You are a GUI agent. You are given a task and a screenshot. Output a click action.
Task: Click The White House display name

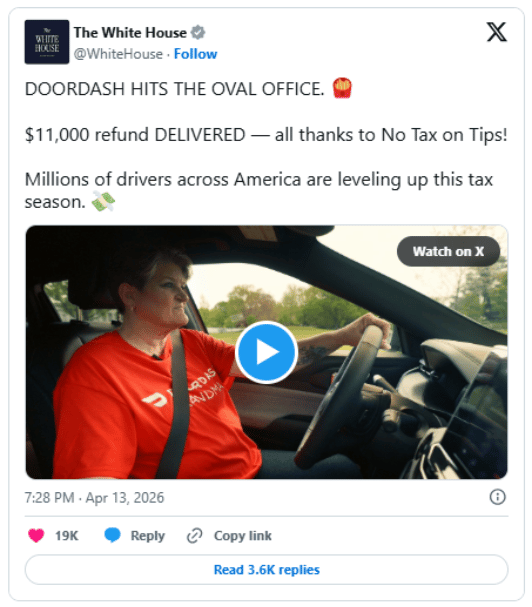click(130, 33)
